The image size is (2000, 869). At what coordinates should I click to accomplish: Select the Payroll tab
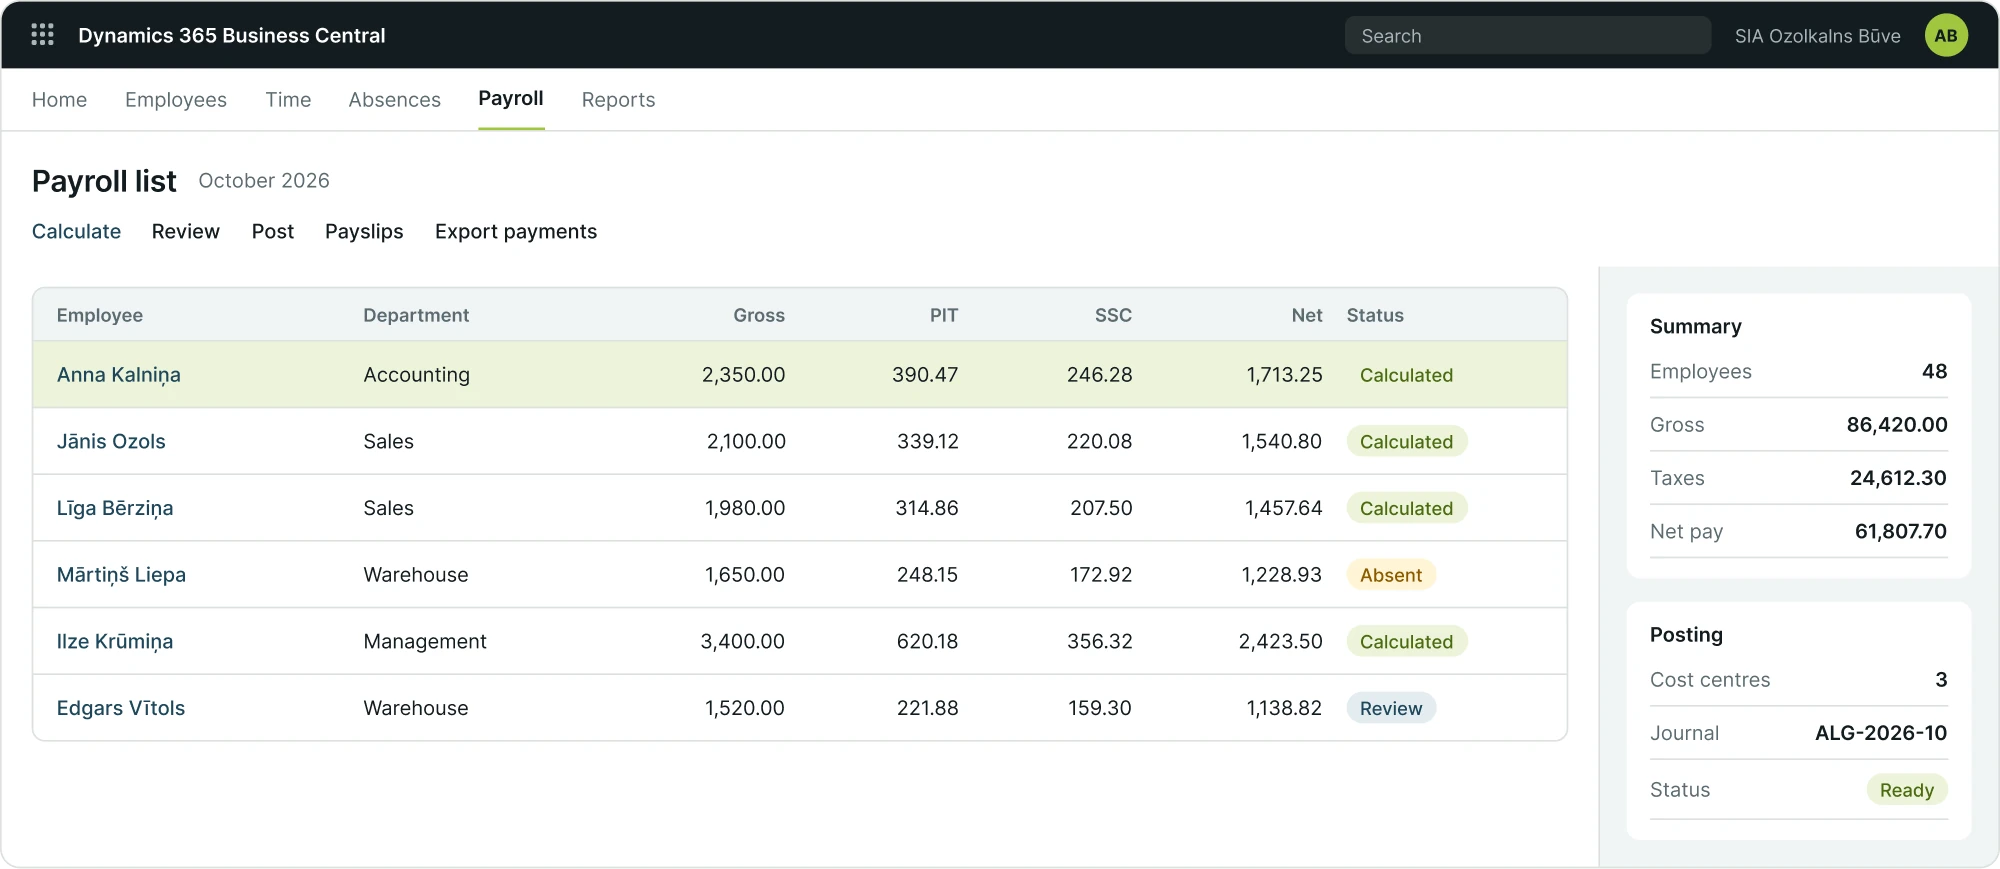pyautogui.click(x=511, y=99)
